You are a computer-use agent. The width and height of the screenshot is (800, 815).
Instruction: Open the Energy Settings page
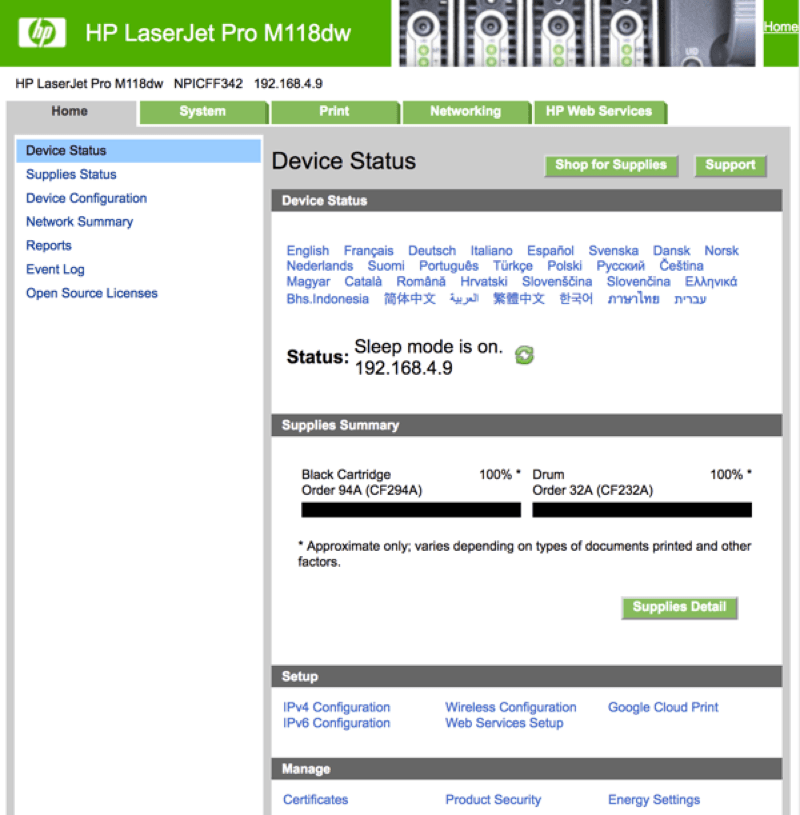(653, 799)
